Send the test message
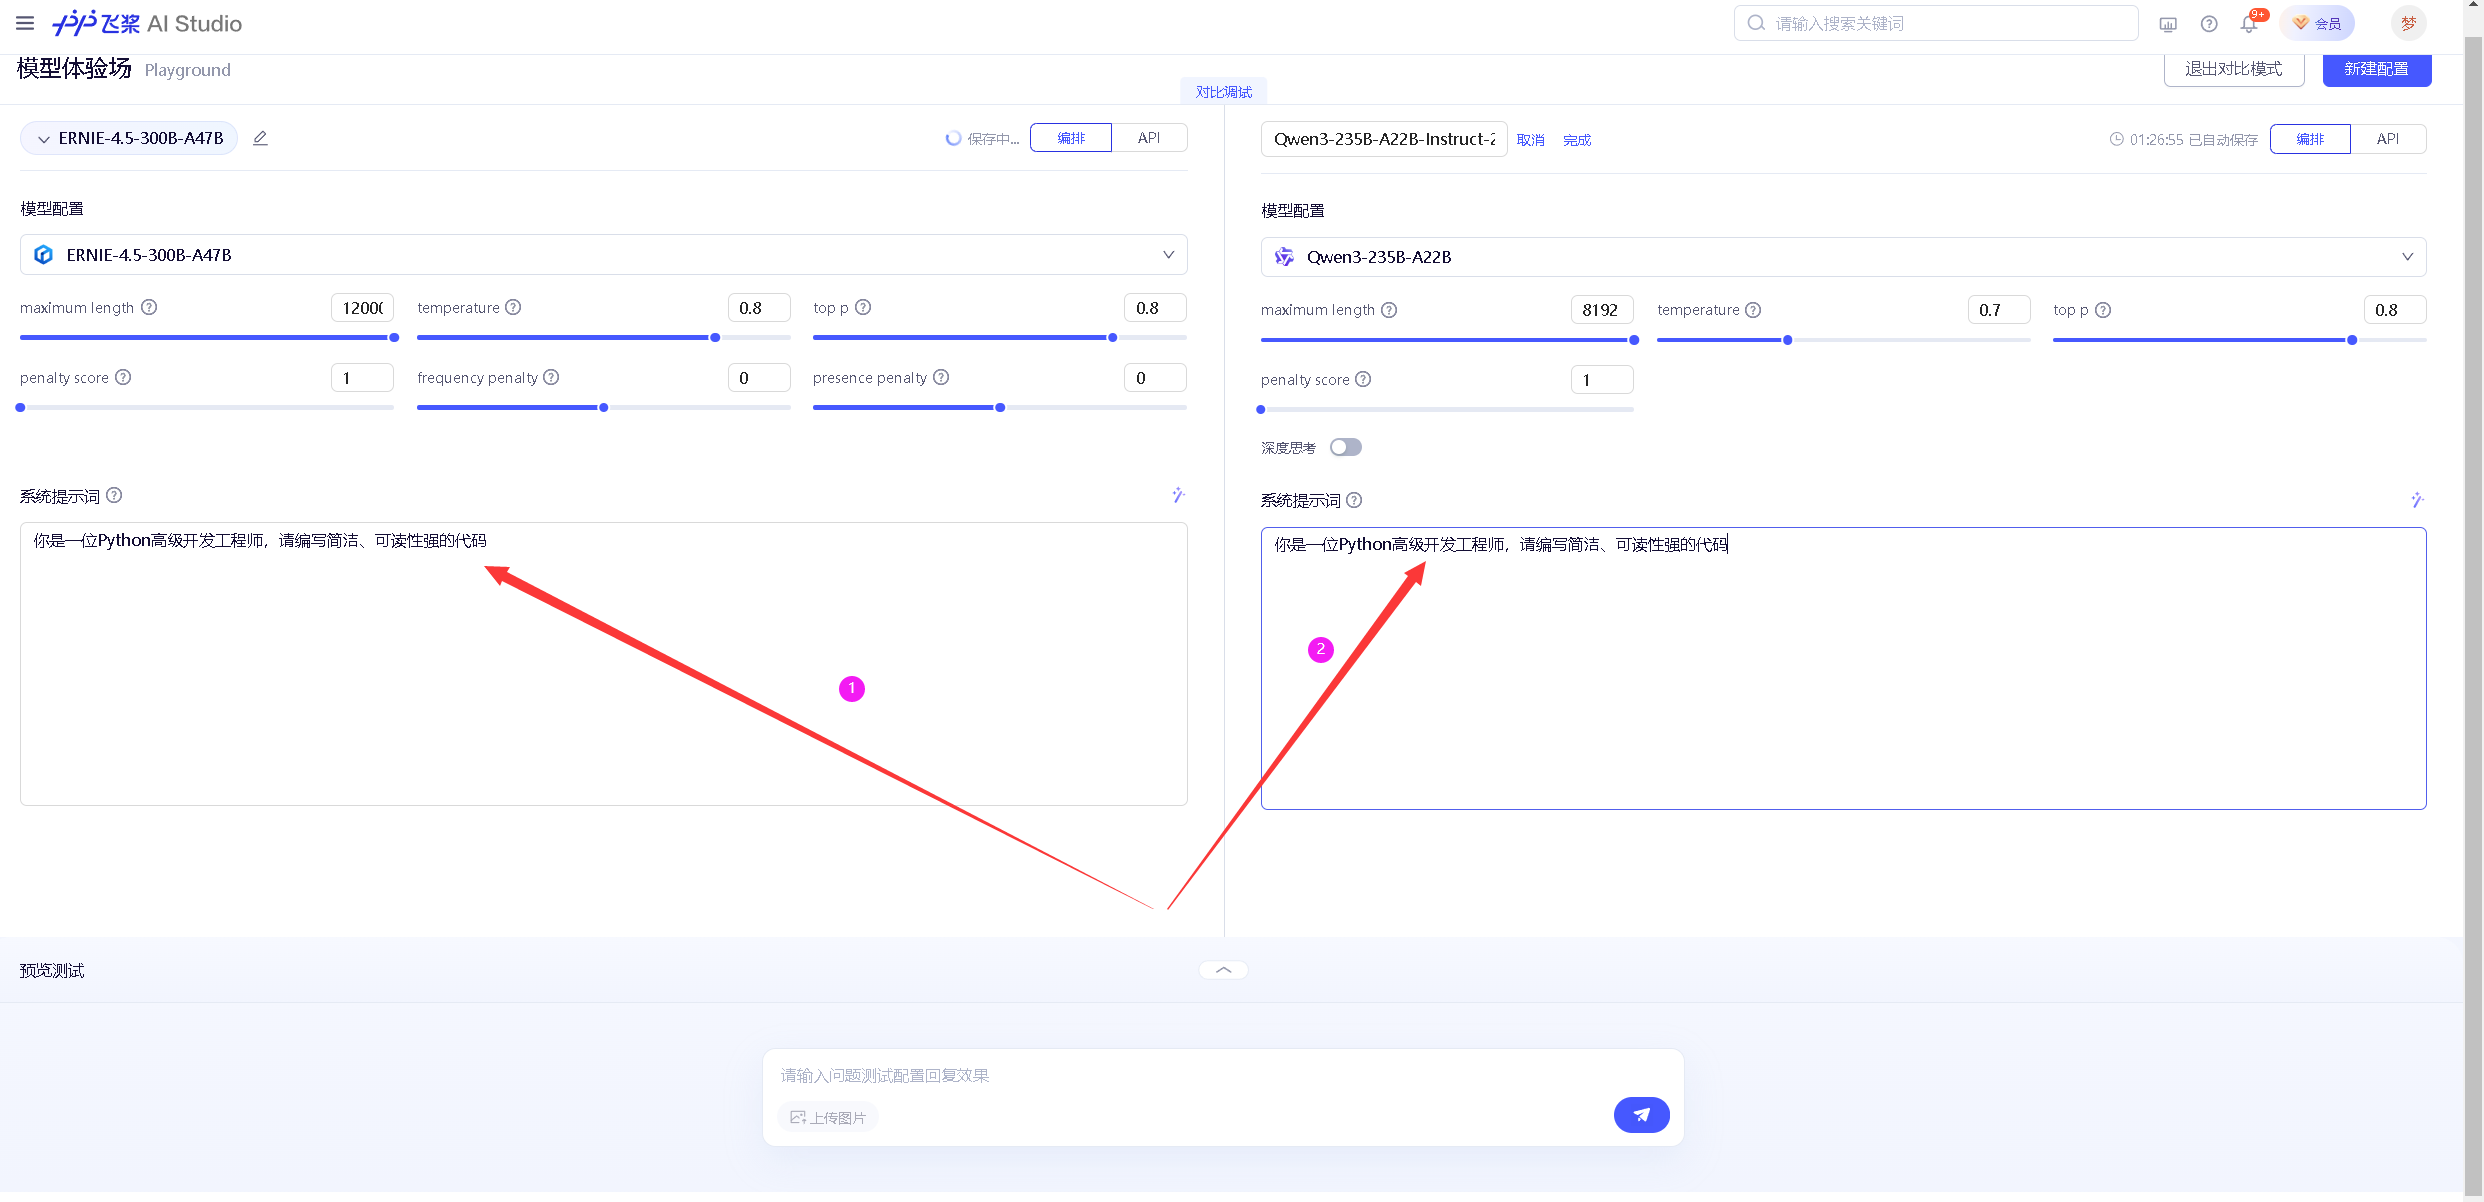Screen dimensions: 2484x1202 tap(1641, 1115)
